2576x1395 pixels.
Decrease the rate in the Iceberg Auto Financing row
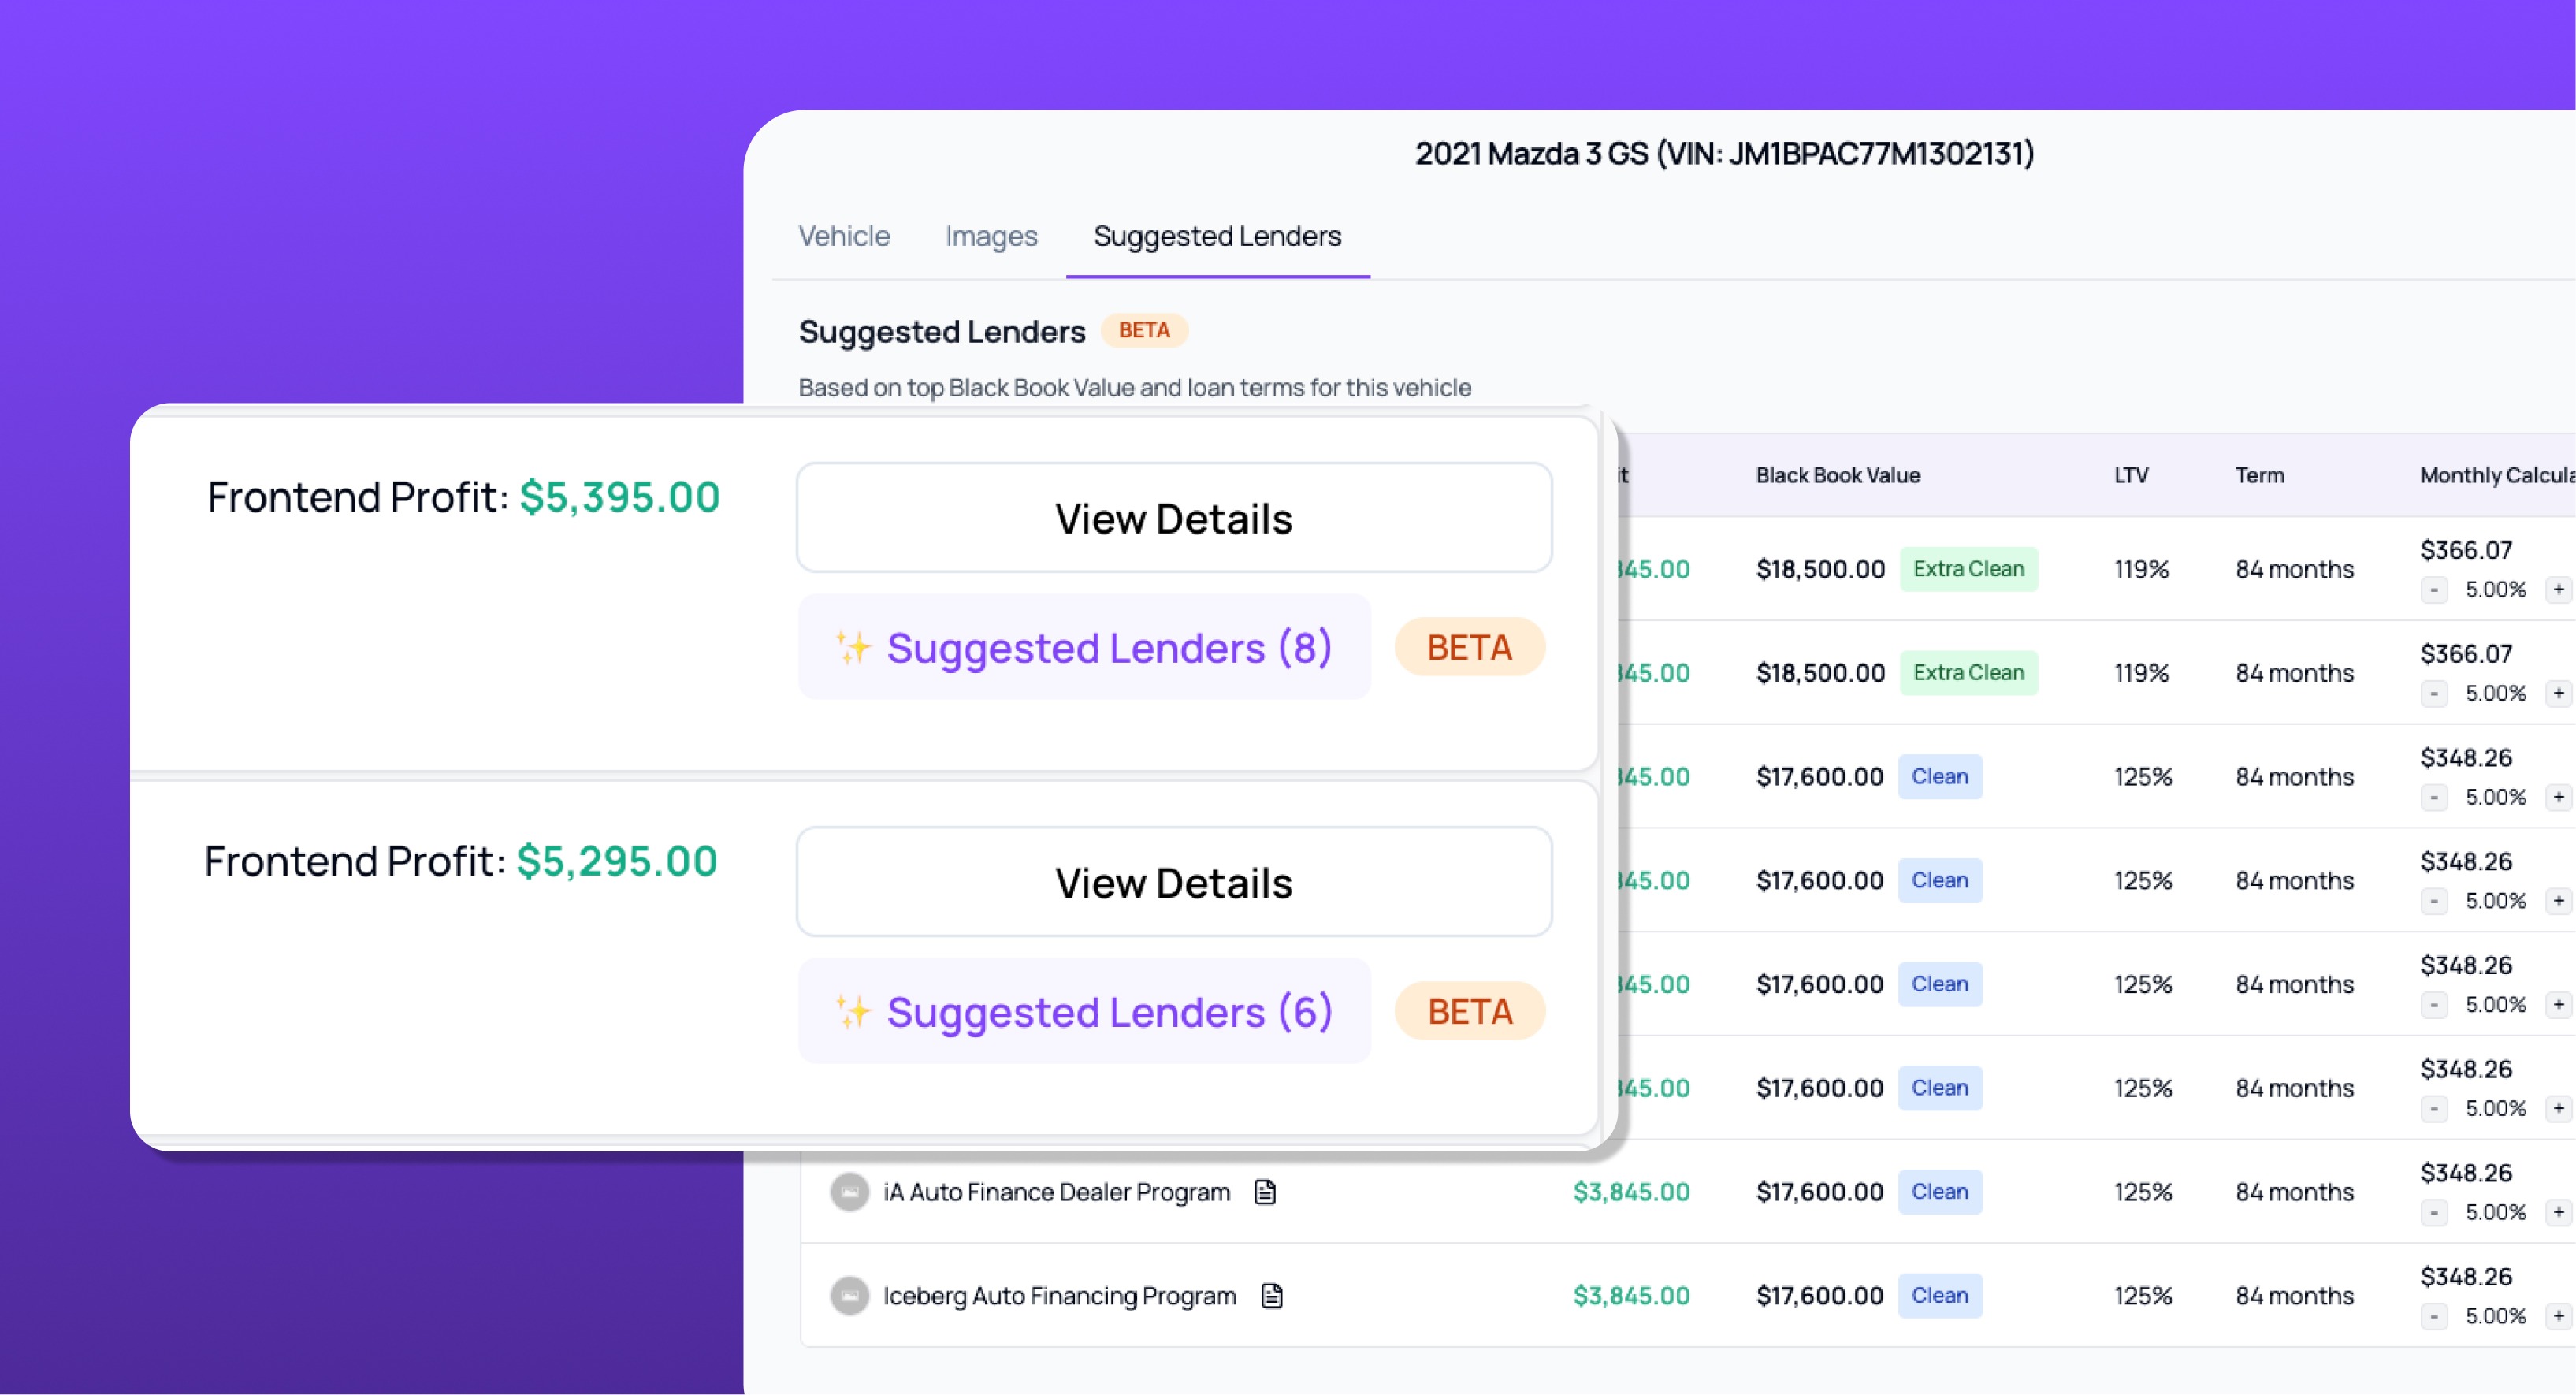(x=2434, y=1316)
